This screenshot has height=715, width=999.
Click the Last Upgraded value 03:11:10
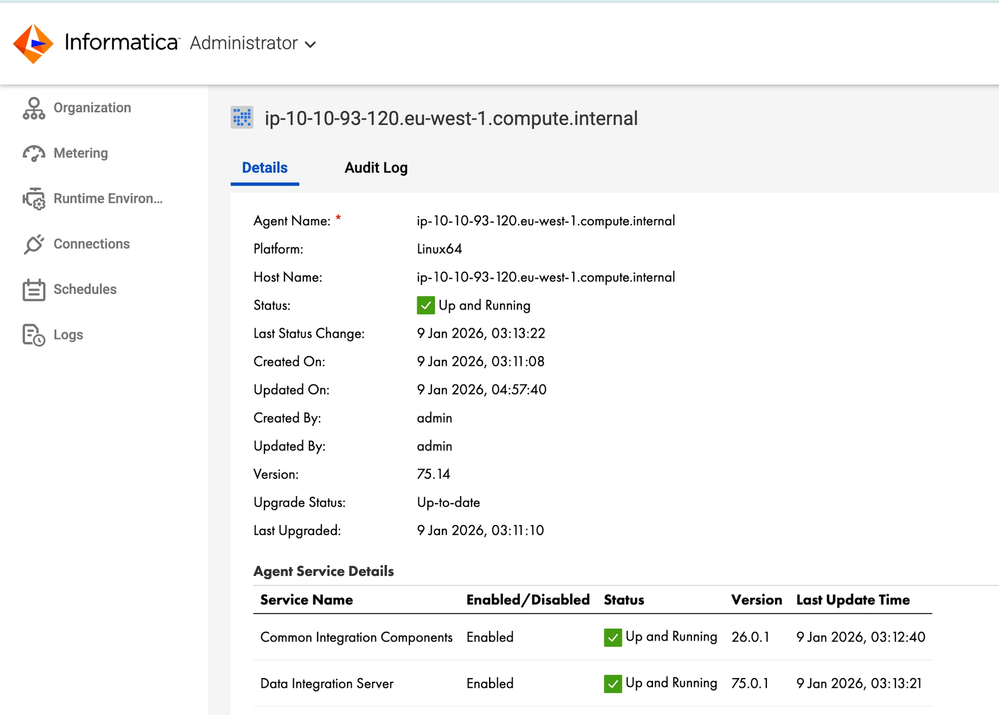click(480, 530)
